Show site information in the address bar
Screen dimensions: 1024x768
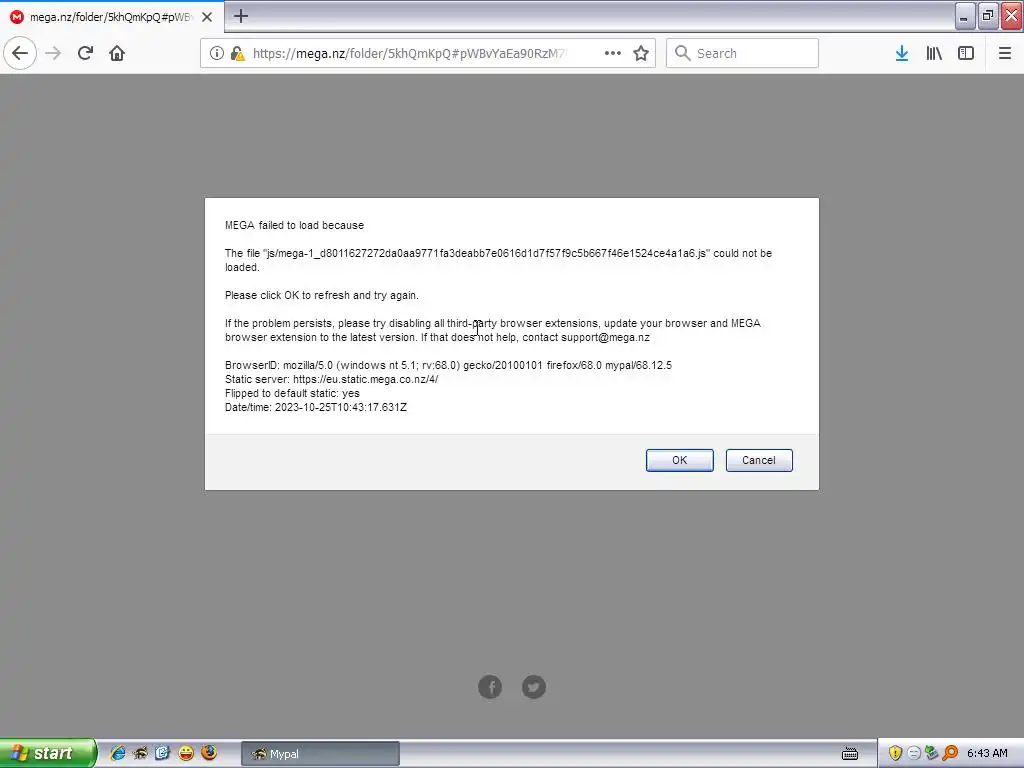point(216,53)
